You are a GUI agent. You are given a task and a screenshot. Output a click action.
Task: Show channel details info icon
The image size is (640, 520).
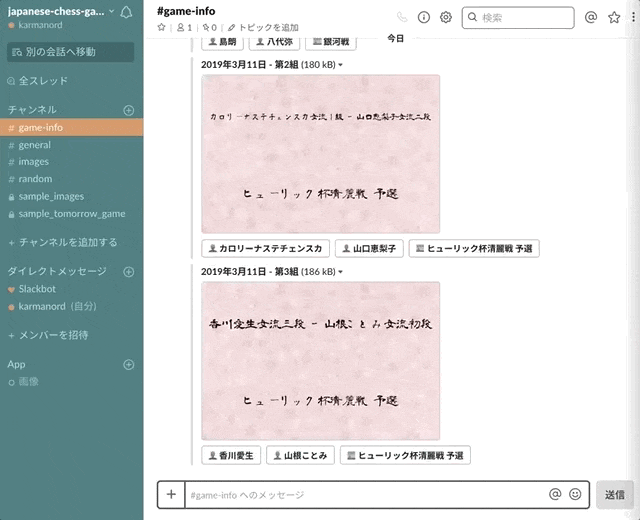coord(424,17)
